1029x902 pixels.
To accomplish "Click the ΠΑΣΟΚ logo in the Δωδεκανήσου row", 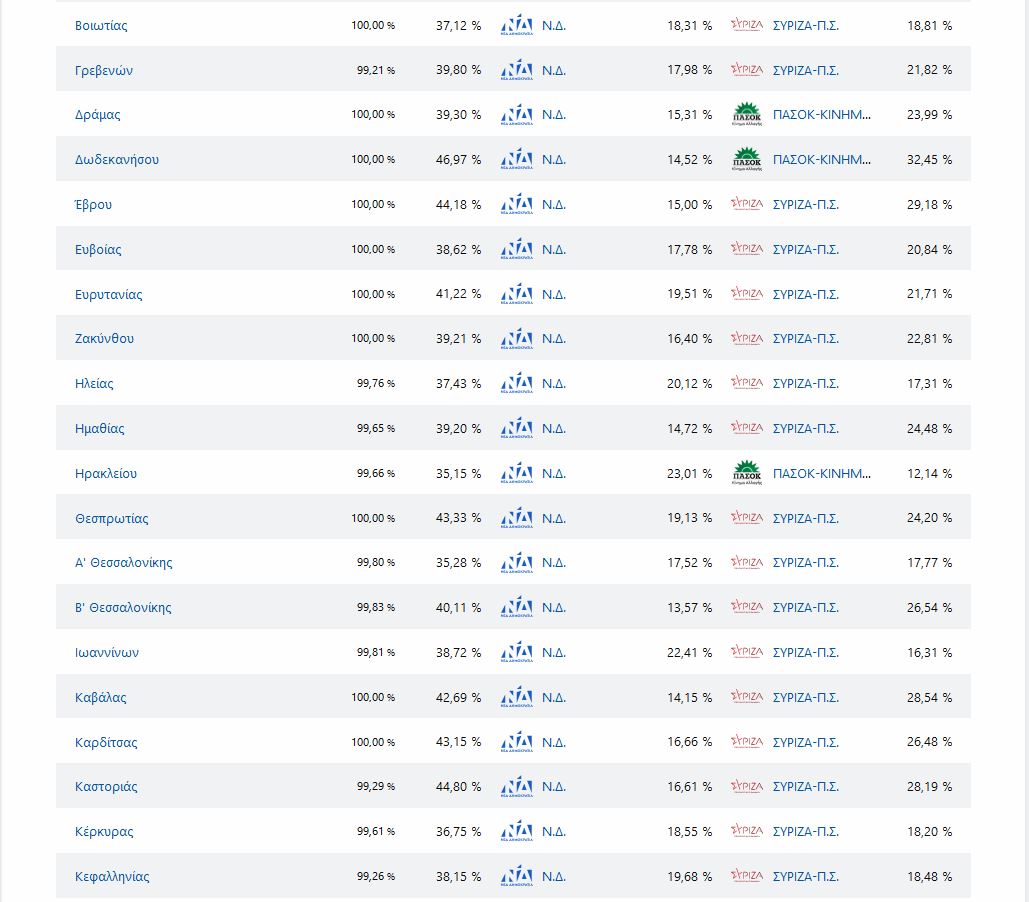I will (x=747, y=160).
